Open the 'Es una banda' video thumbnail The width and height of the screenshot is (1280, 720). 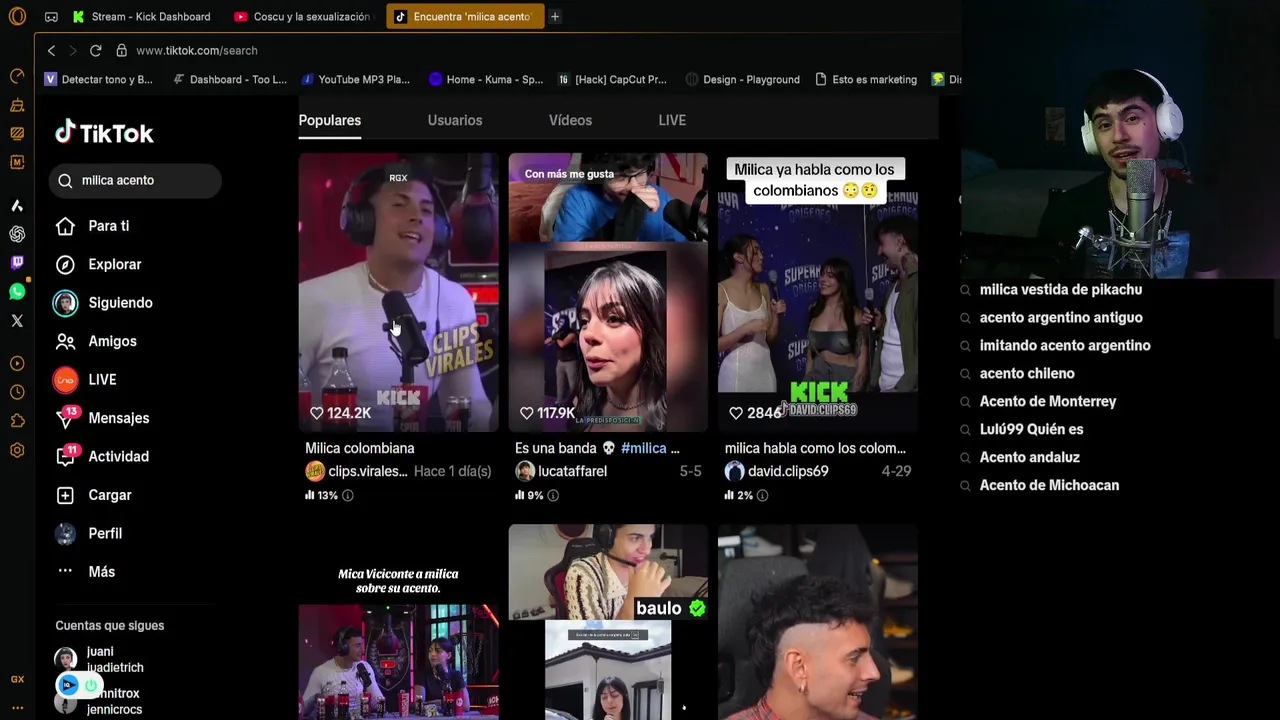click(608, 292)
